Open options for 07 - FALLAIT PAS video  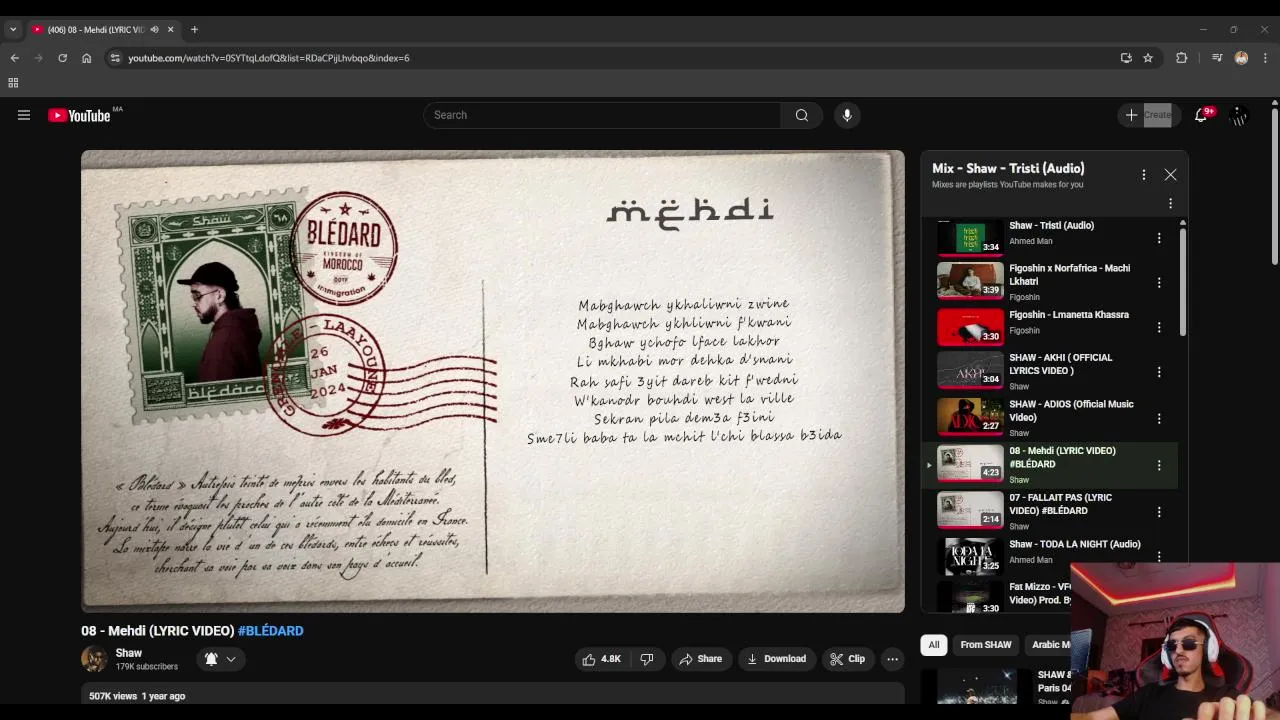click(x=1159, y=512)
